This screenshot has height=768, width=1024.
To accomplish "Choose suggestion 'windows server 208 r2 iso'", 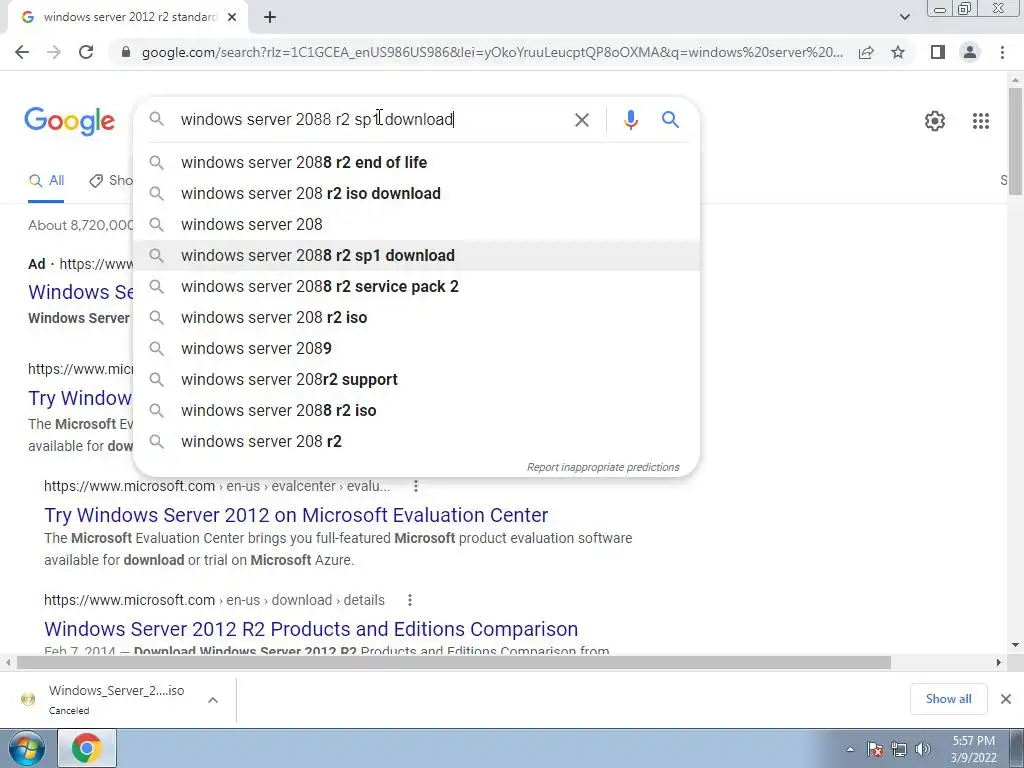I will [416, 317].
